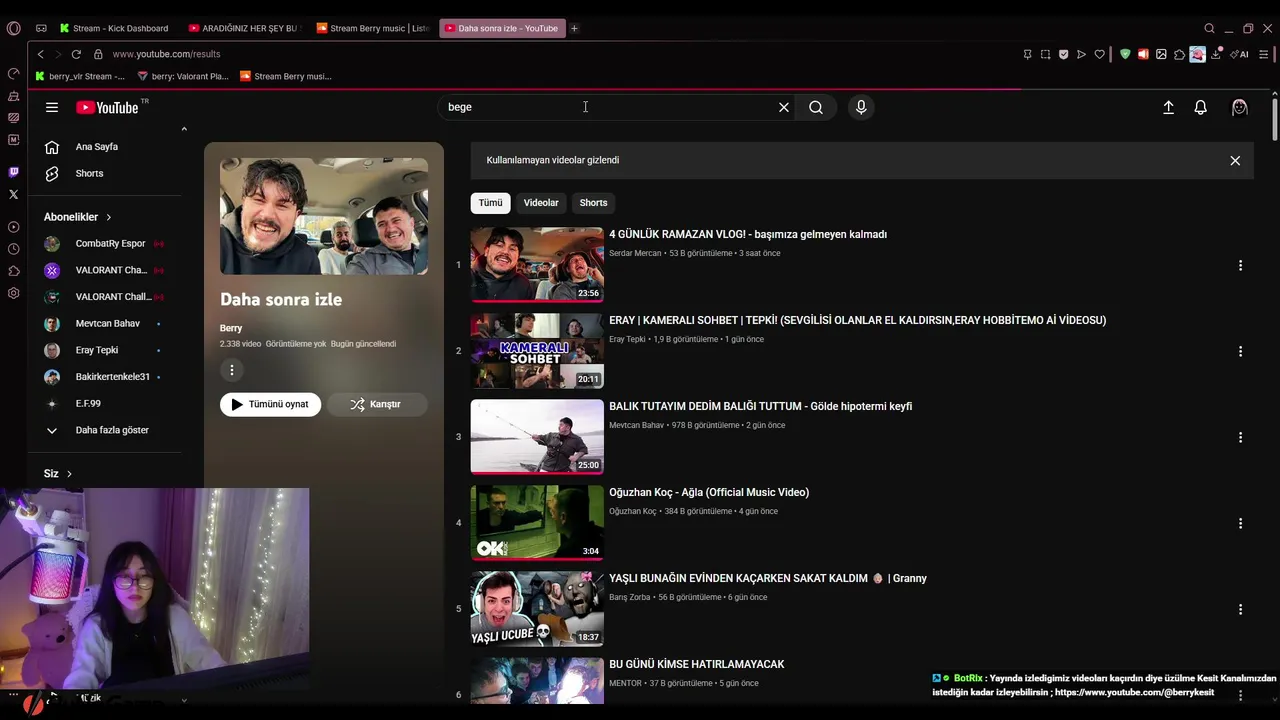Go back to the previous page
Image resolution: width=1280 pixels, height=720 pixels.
tap(40, 54)
